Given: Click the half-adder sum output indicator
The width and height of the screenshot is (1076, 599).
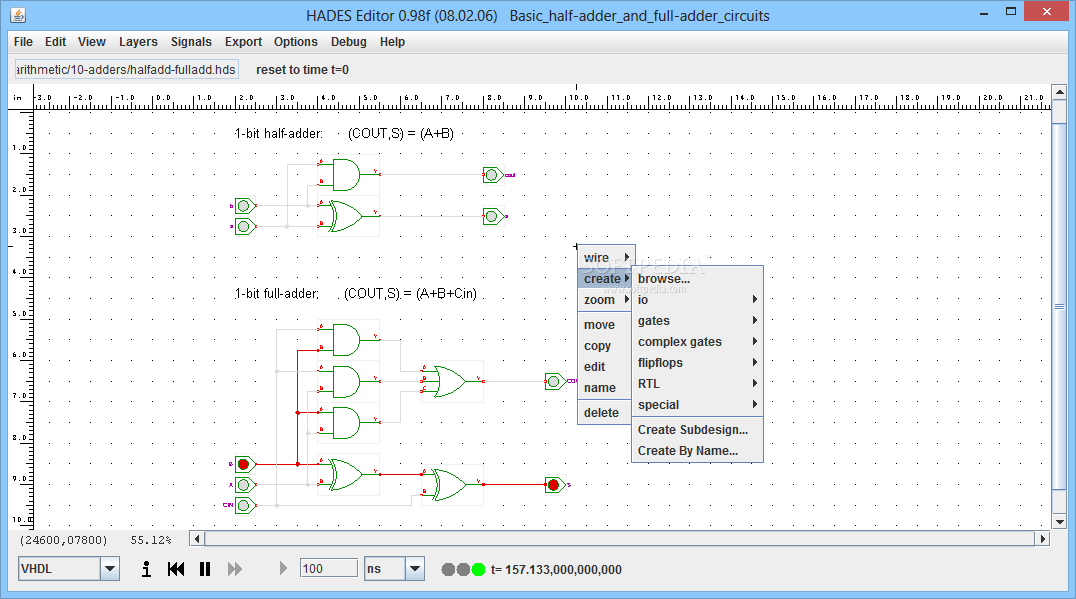Looking at the screenshot, I should pyautogui.click(x=492, y=217).
